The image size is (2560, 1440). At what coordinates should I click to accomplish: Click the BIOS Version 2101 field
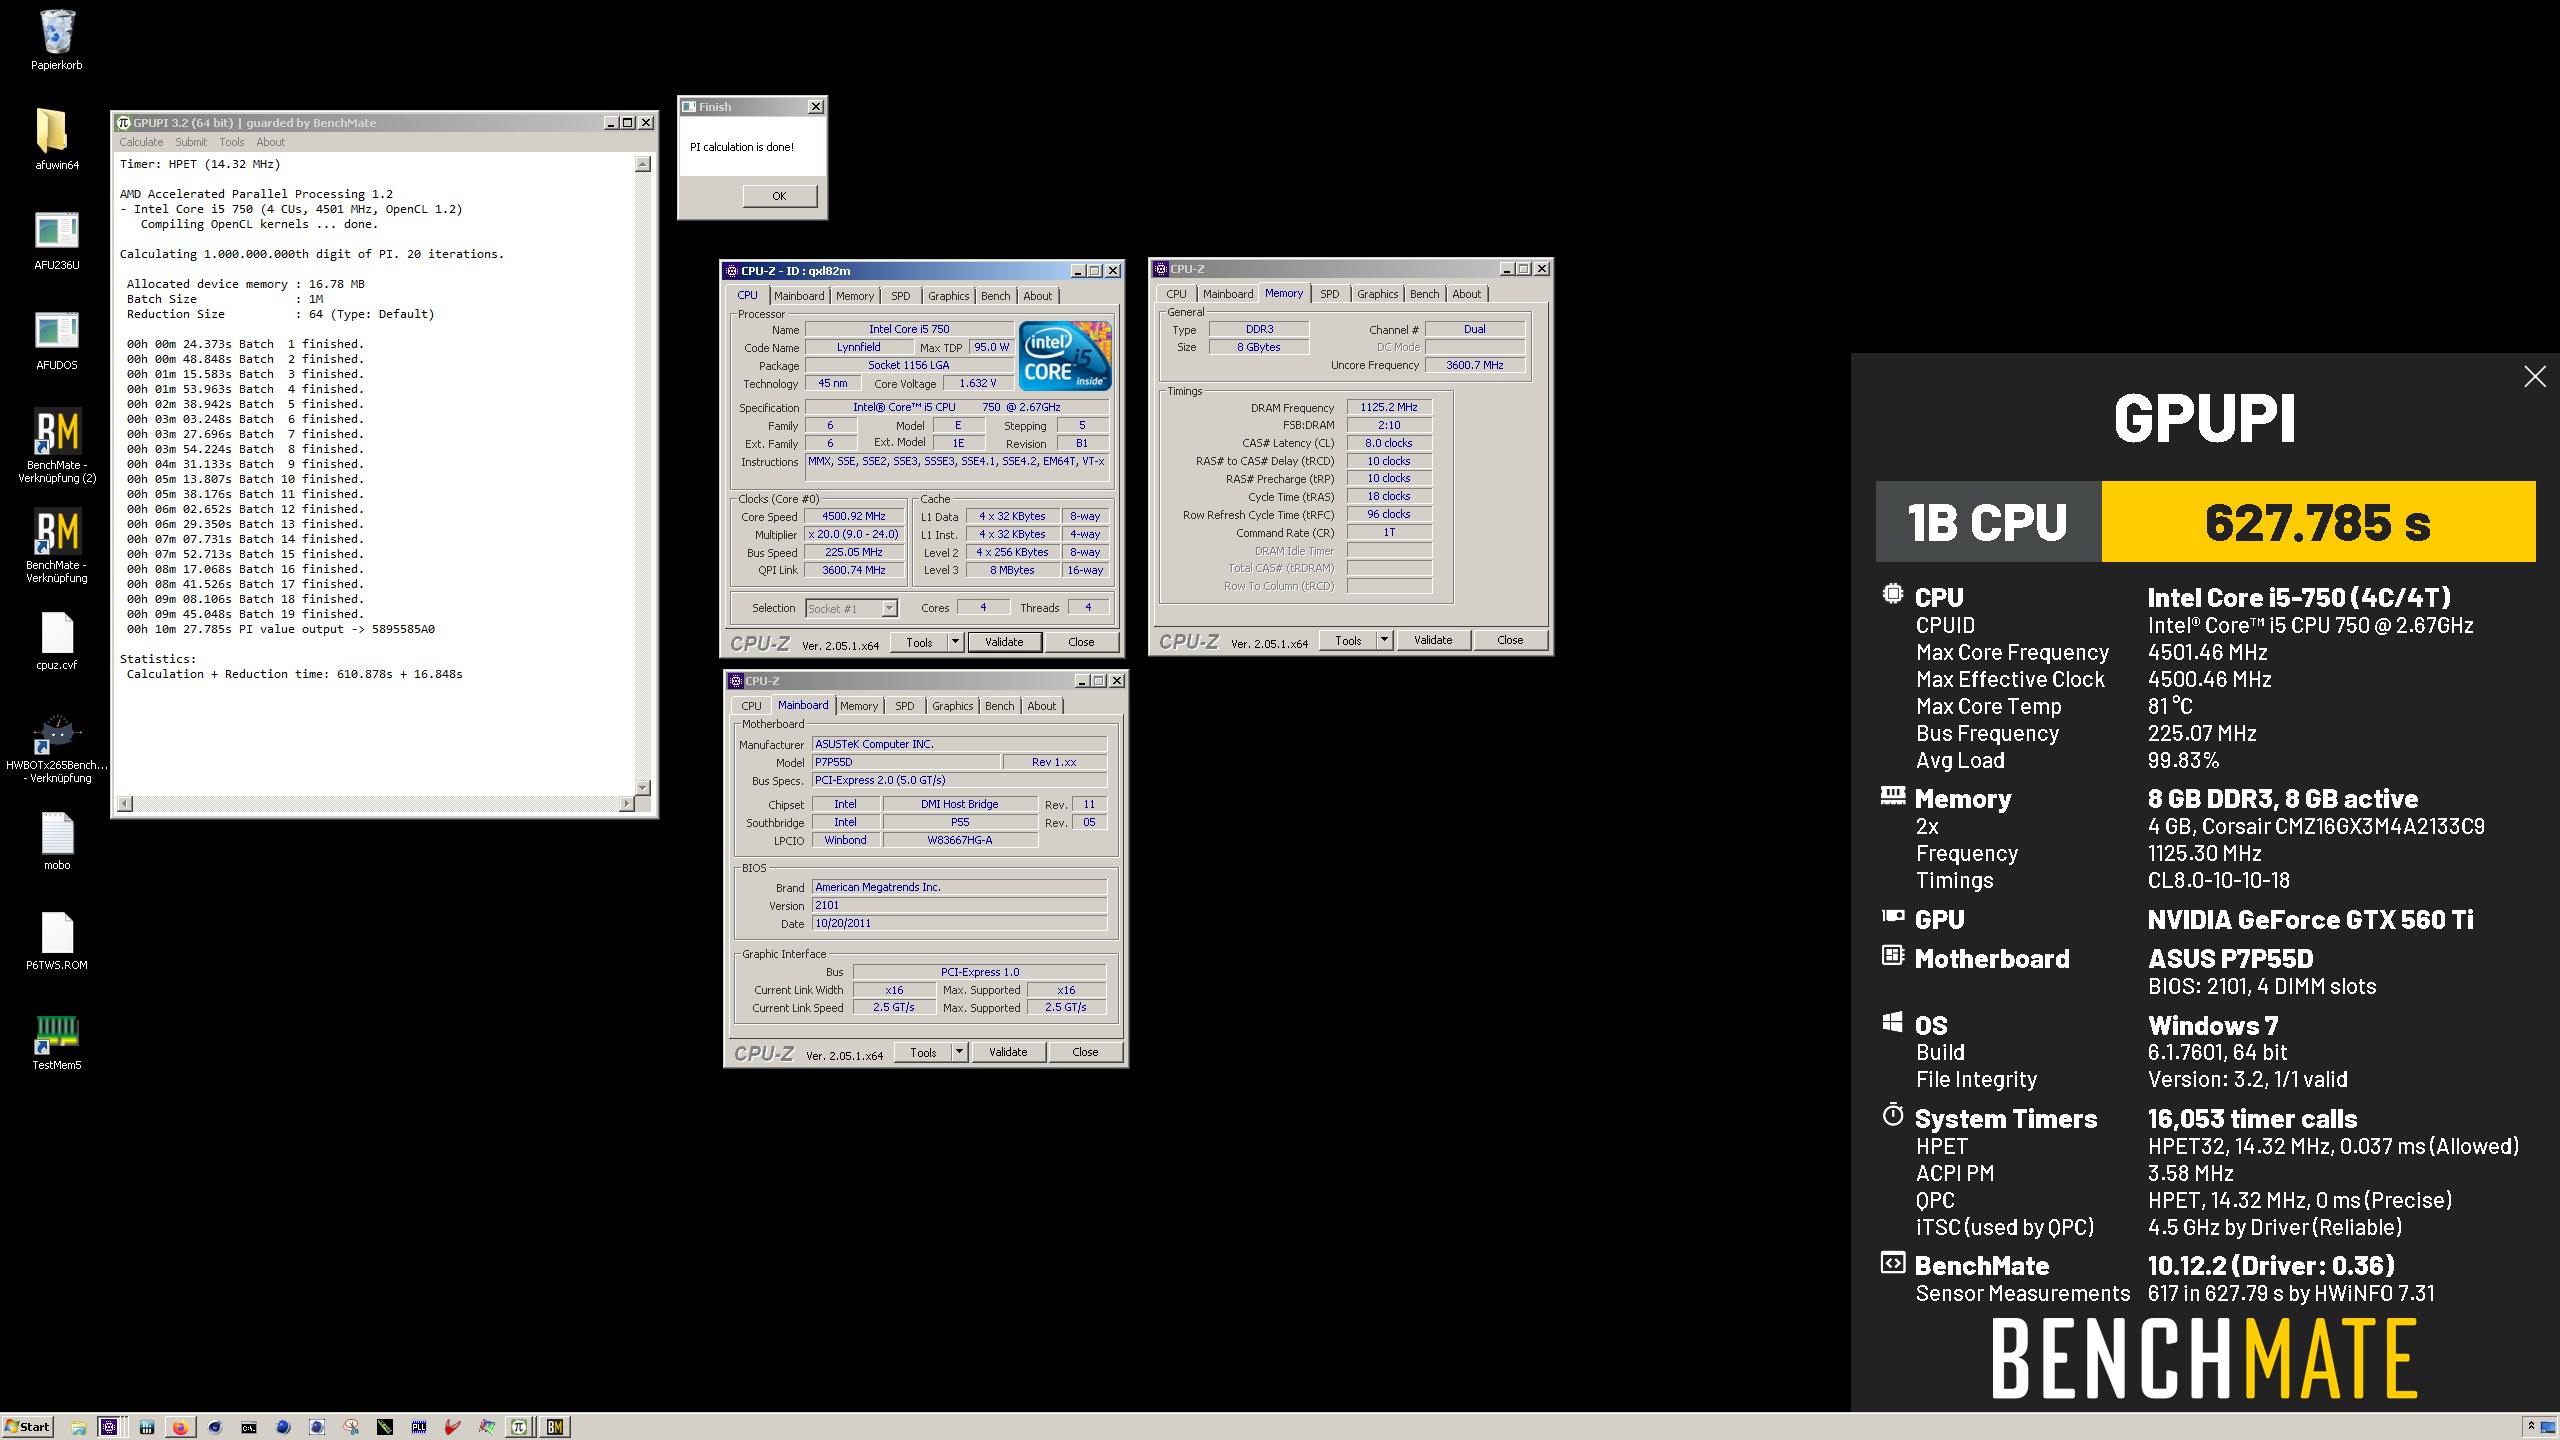[x=959, y=905]
